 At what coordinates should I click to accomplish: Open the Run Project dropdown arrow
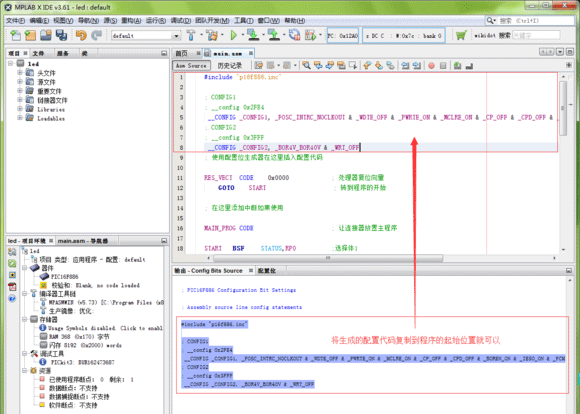(243, 36)
